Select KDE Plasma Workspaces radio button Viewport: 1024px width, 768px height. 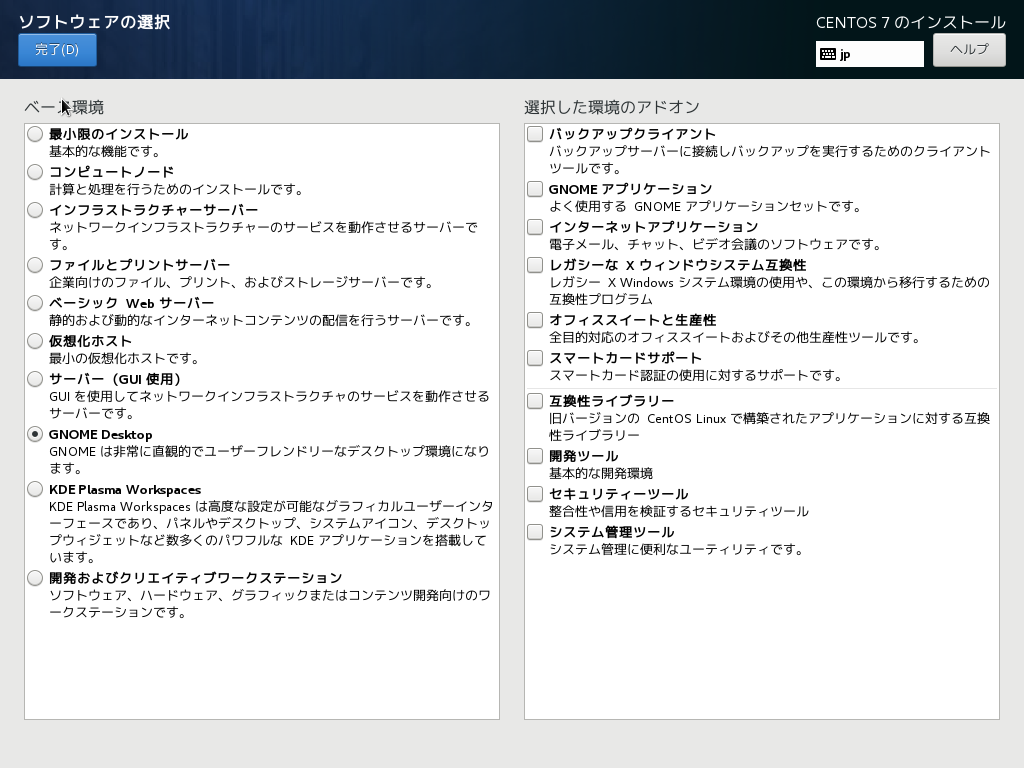pyautogui.click(x=35, y=489)
